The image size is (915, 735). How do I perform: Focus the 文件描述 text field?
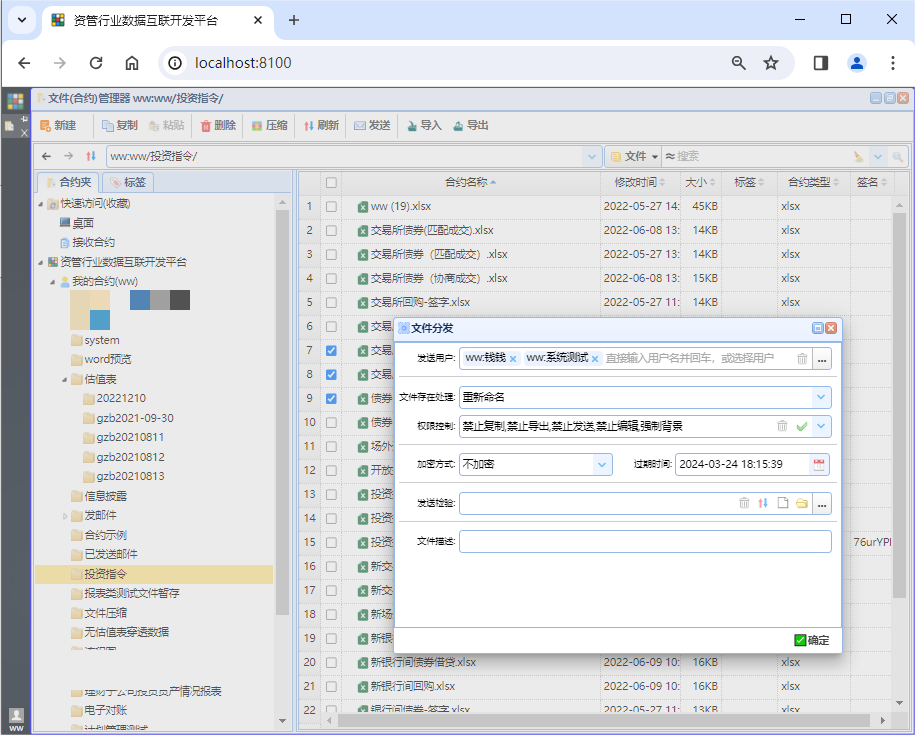pos(645,541)
